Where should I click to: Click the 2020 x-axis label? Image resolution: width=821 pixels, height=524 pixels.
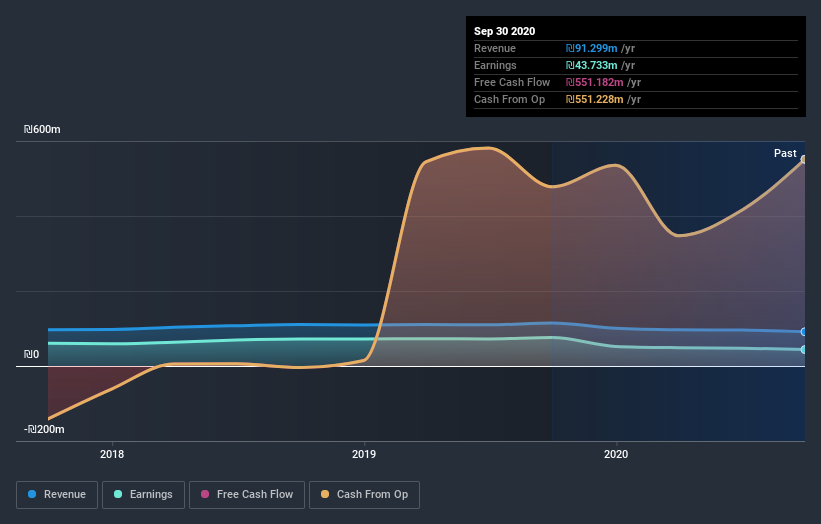pos(616,454)
